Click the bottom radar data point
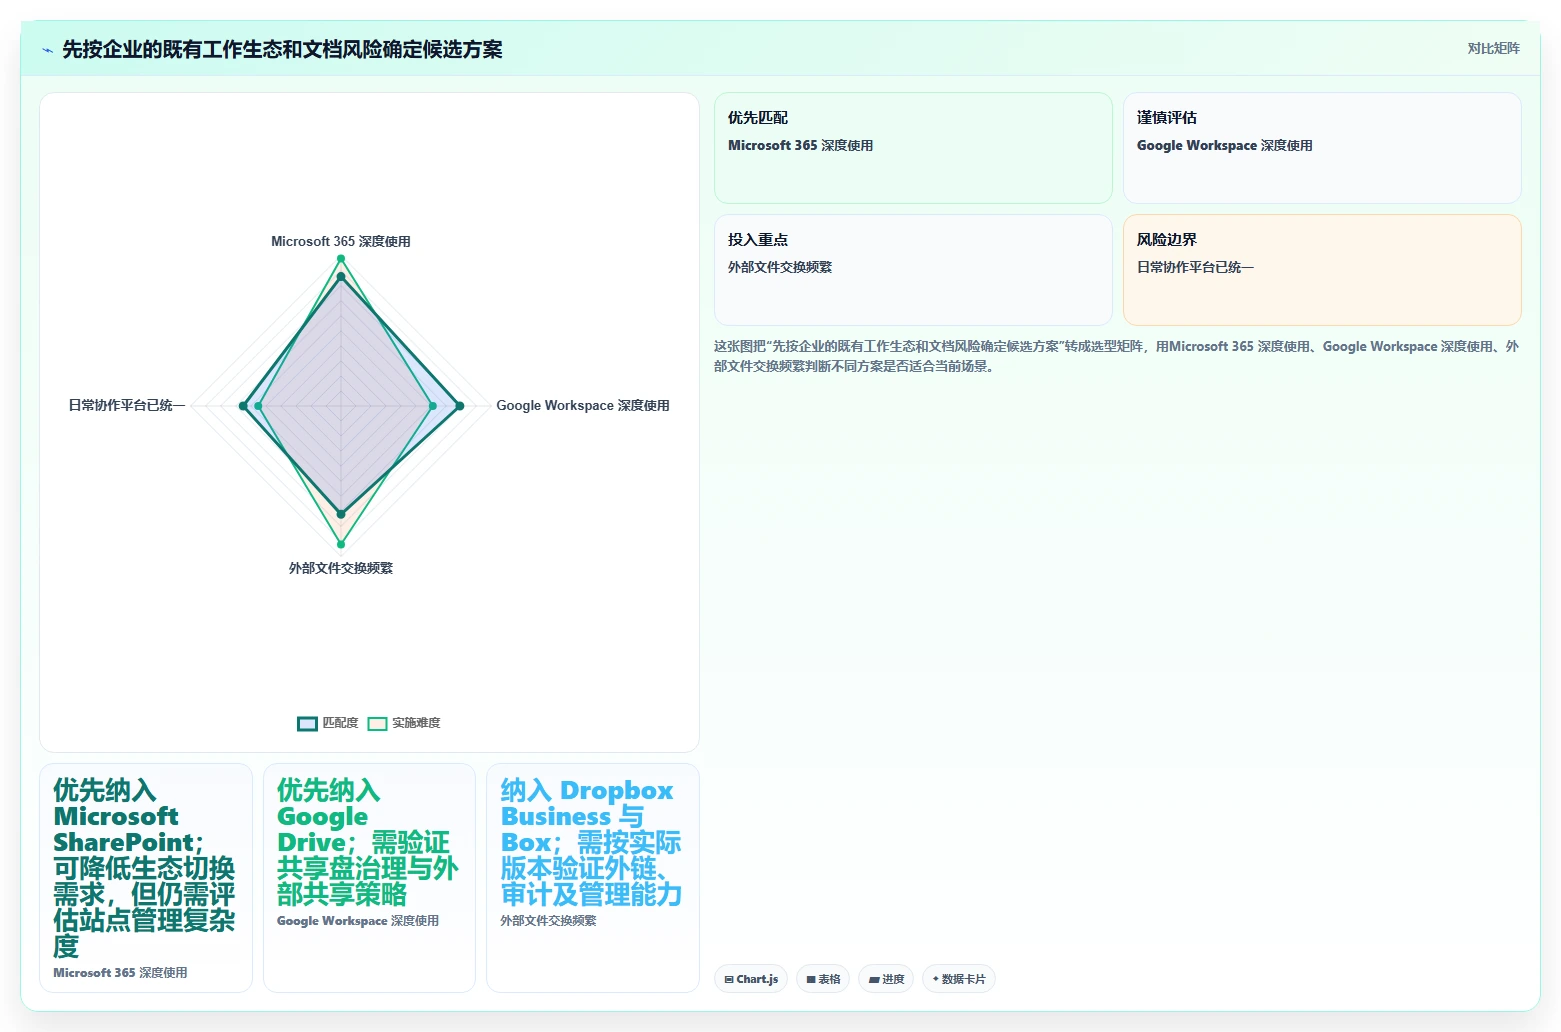The image size is (1561, 1032). pos(341,545)
